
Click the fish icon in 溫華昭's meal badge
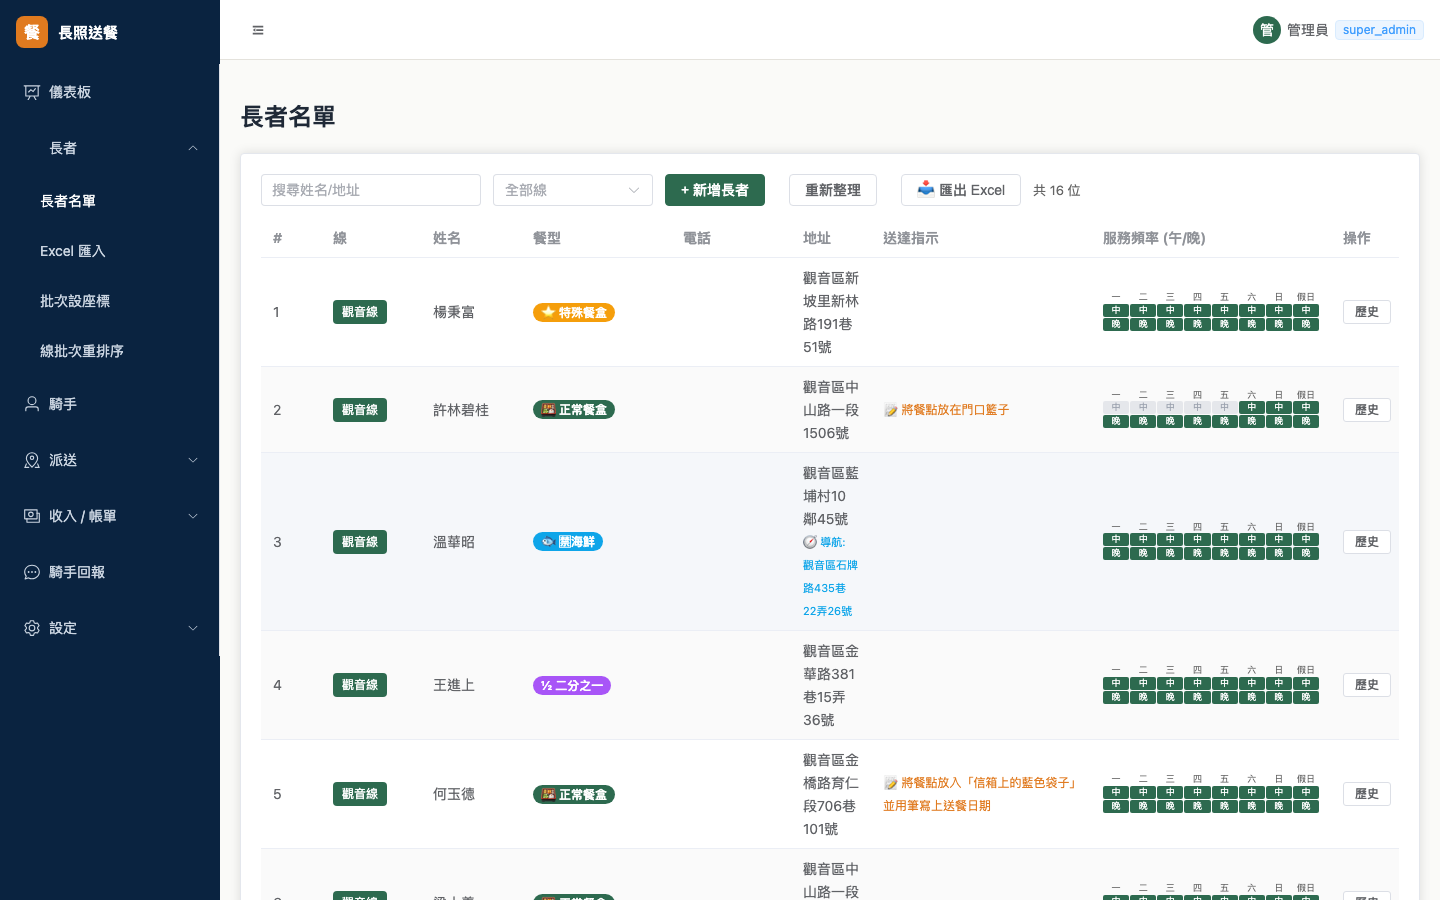coord(548,542)
